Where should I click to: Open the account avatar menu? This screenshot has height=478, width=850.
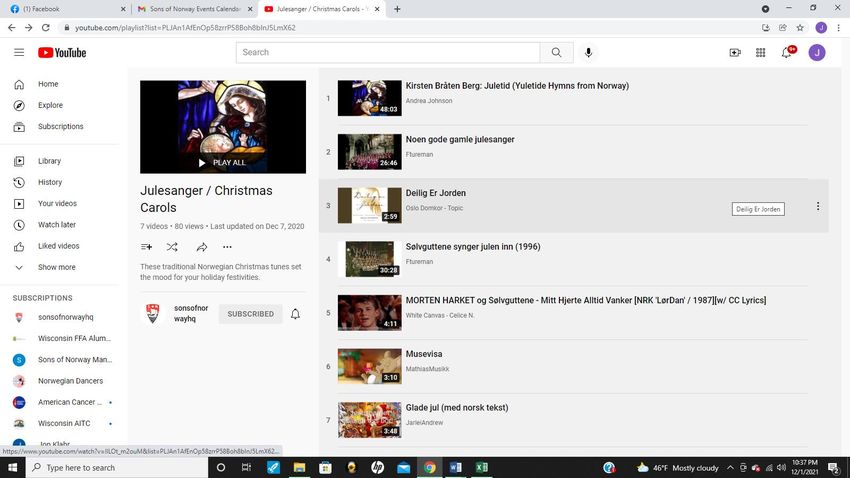pos(817,53)
